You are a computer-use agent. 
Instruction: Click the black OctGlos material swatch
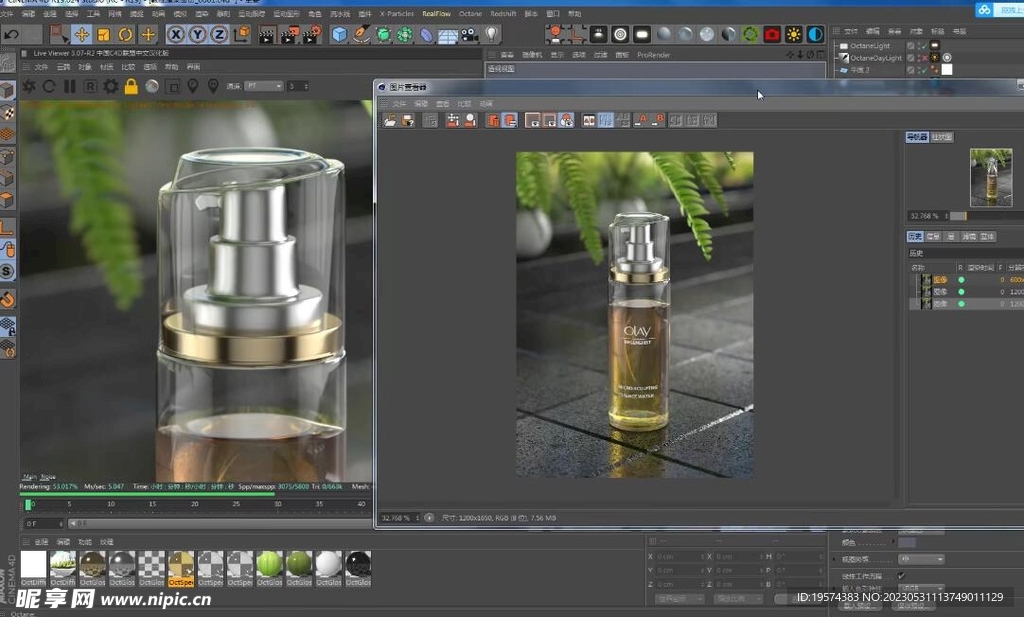click(358, 568)
